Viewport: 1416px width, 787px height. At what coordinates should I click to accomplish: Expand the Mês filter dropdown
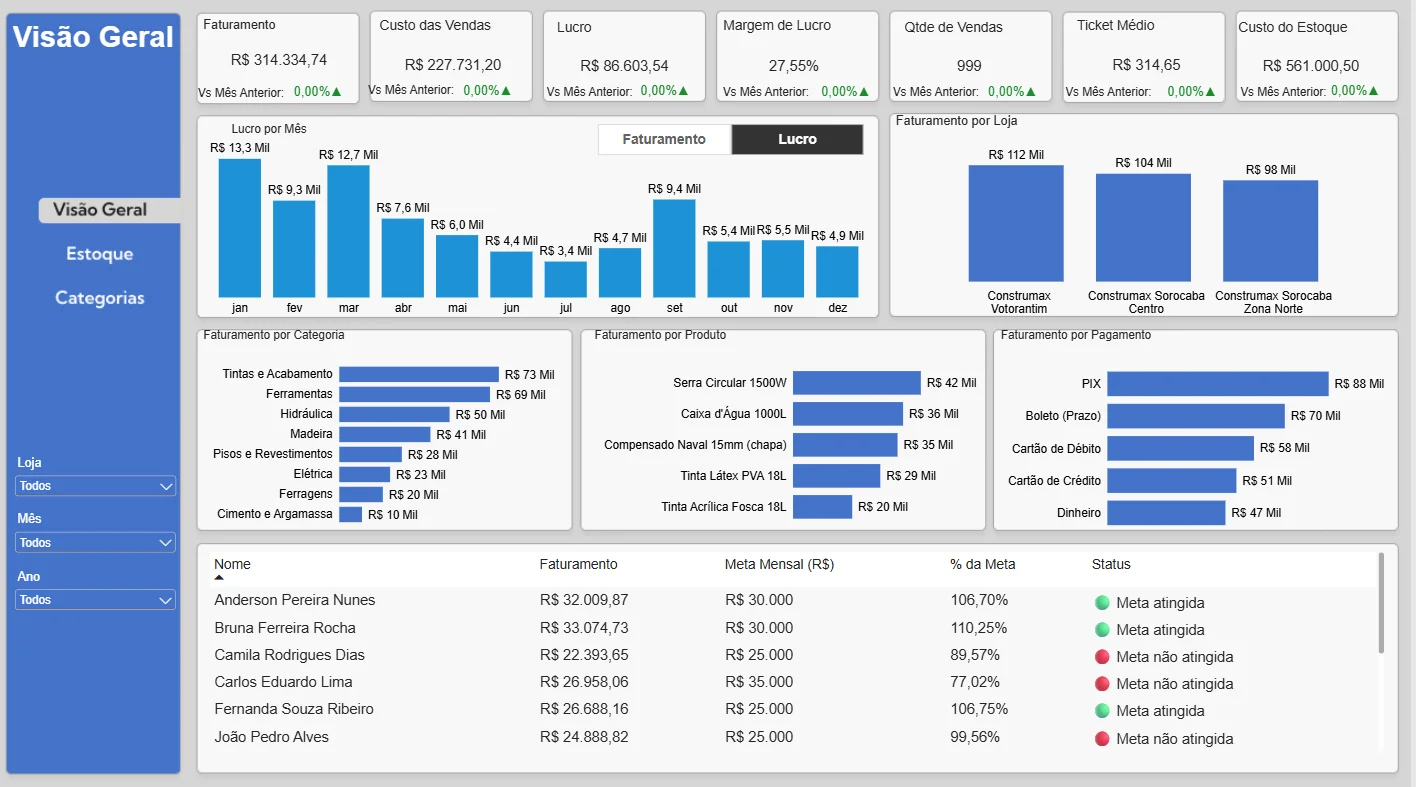point(96,543)
